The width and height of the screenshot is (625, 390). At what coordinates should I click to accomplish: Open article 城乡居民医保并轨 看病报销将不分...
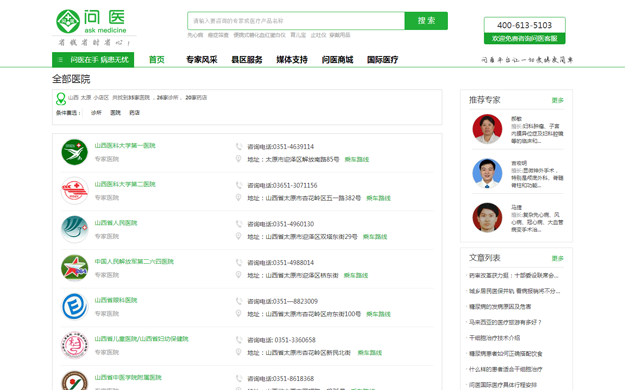[x=514, y=291]
